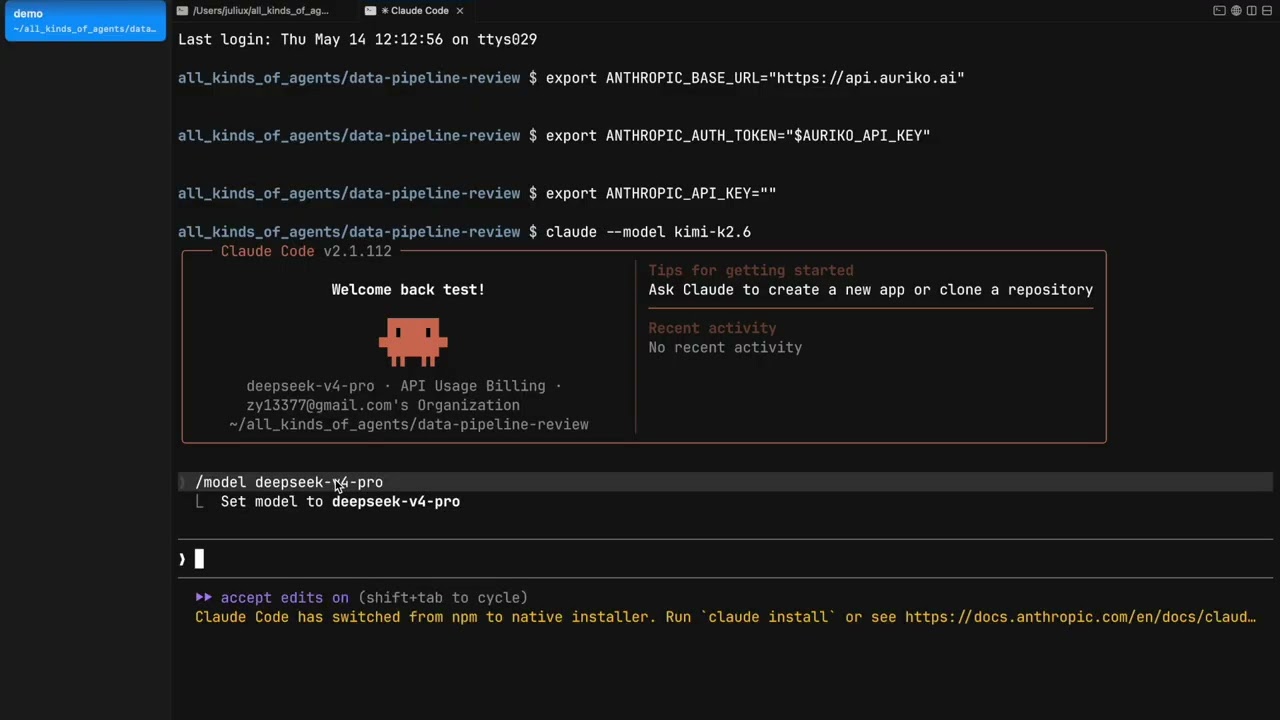Image resolution: width=1280 pixels, height=720 pixels.
Task: Select the demo workspace in the sidebar
Action: click(x=85, y=21)
